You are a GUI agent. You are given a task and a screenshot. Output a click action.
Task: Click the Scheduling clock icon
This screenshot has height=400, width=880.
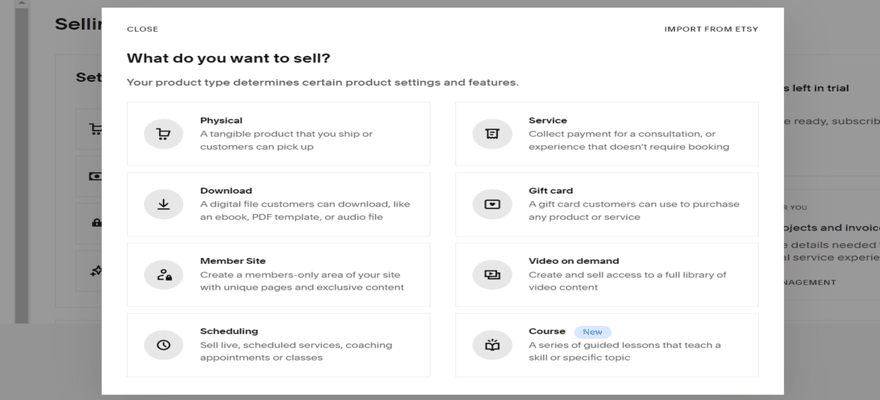[x=163, y=345]
